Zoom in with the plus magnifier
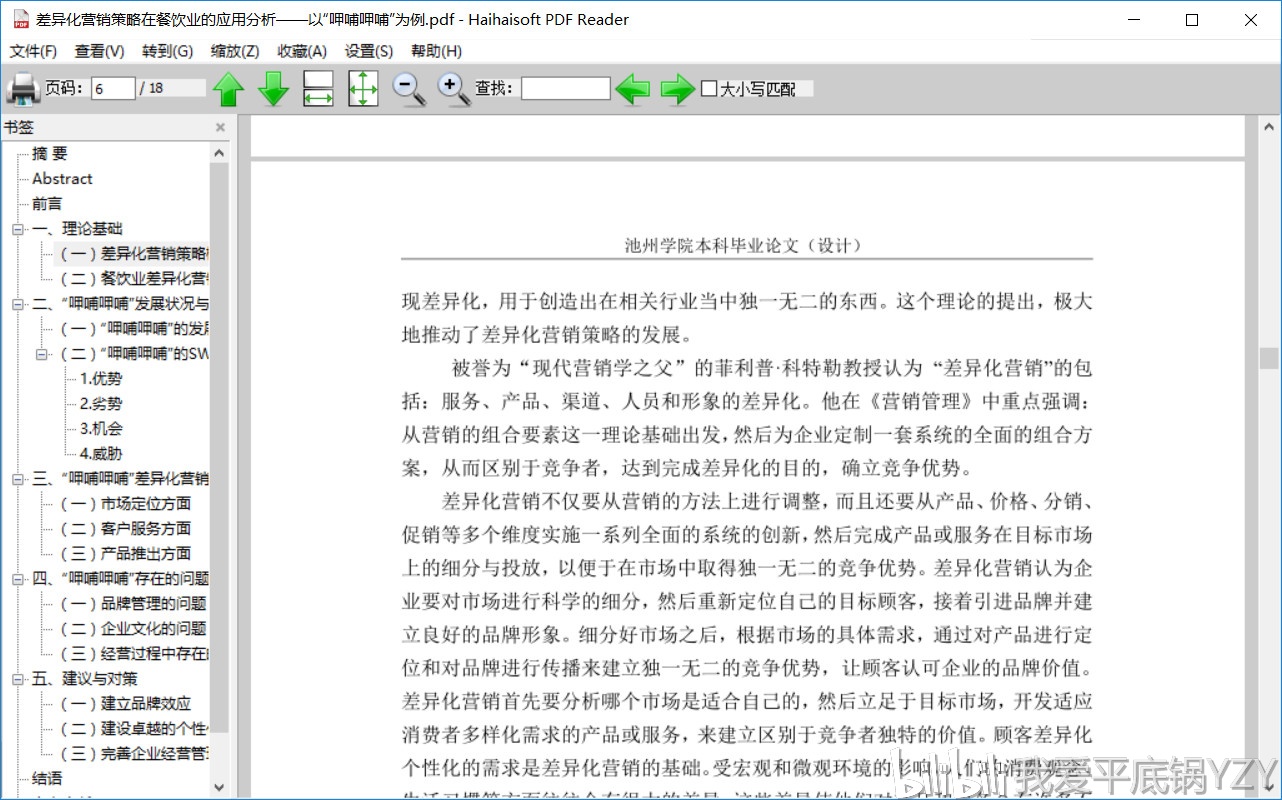The height and width of the screenshot is (800, 1282). [x=454, y=89]
